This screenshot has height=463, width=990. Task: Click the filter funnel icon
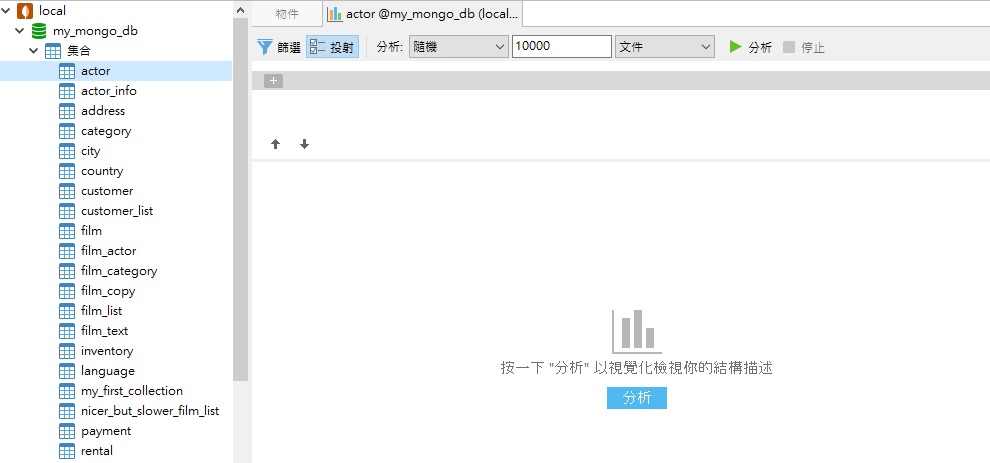[265, 47]
